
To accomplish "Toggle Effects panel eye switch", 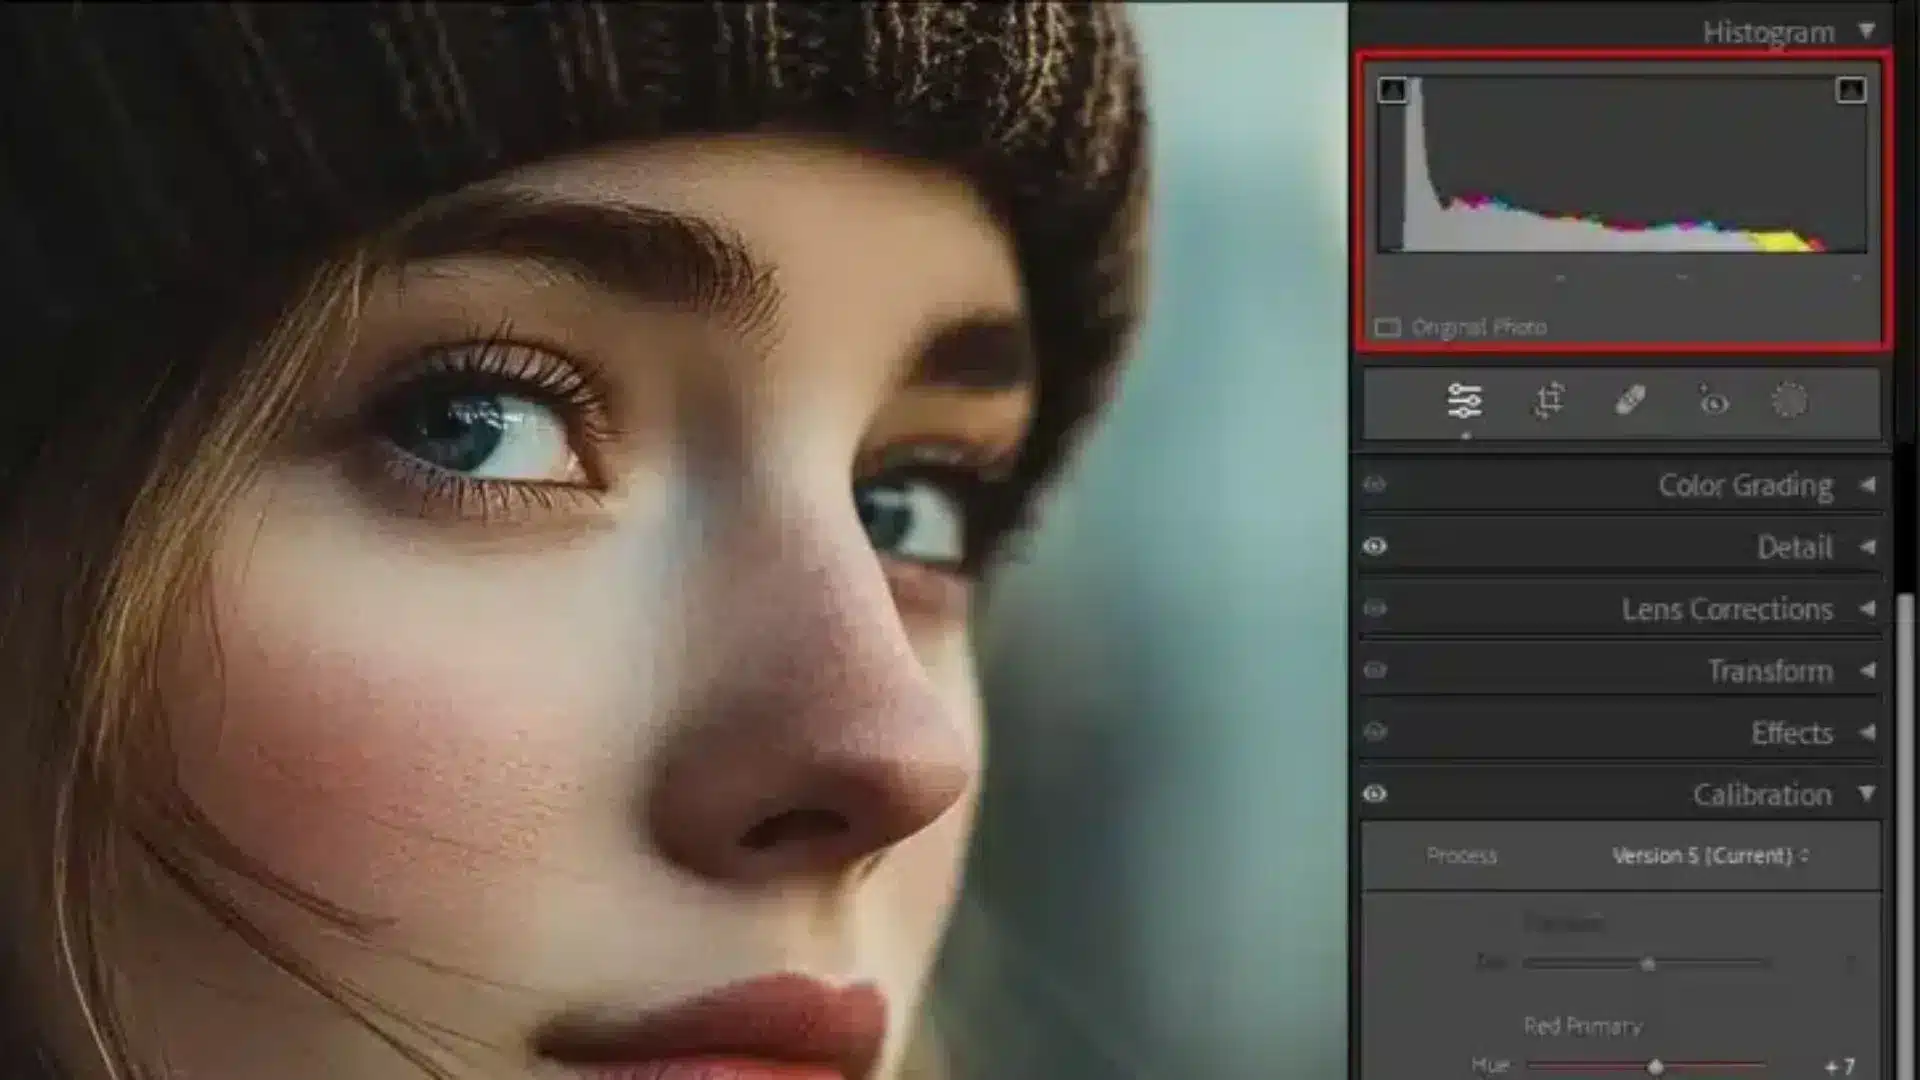I will point(1375,732).
